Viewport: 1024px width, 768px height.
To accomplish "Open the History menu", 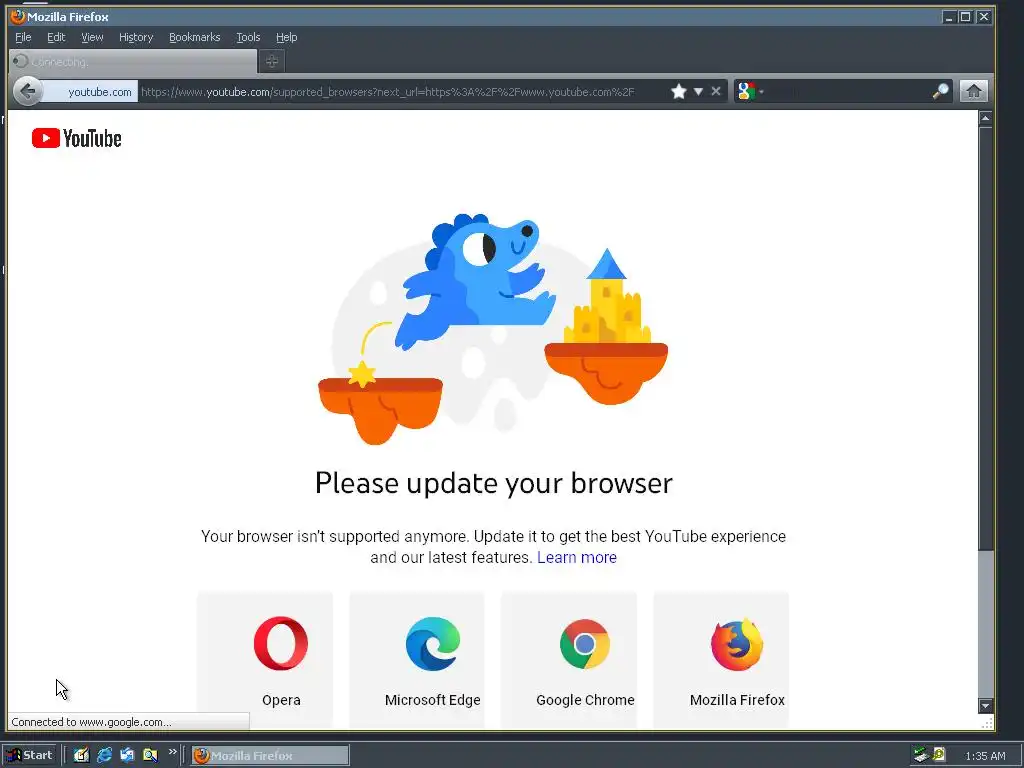I will point(136,37).
